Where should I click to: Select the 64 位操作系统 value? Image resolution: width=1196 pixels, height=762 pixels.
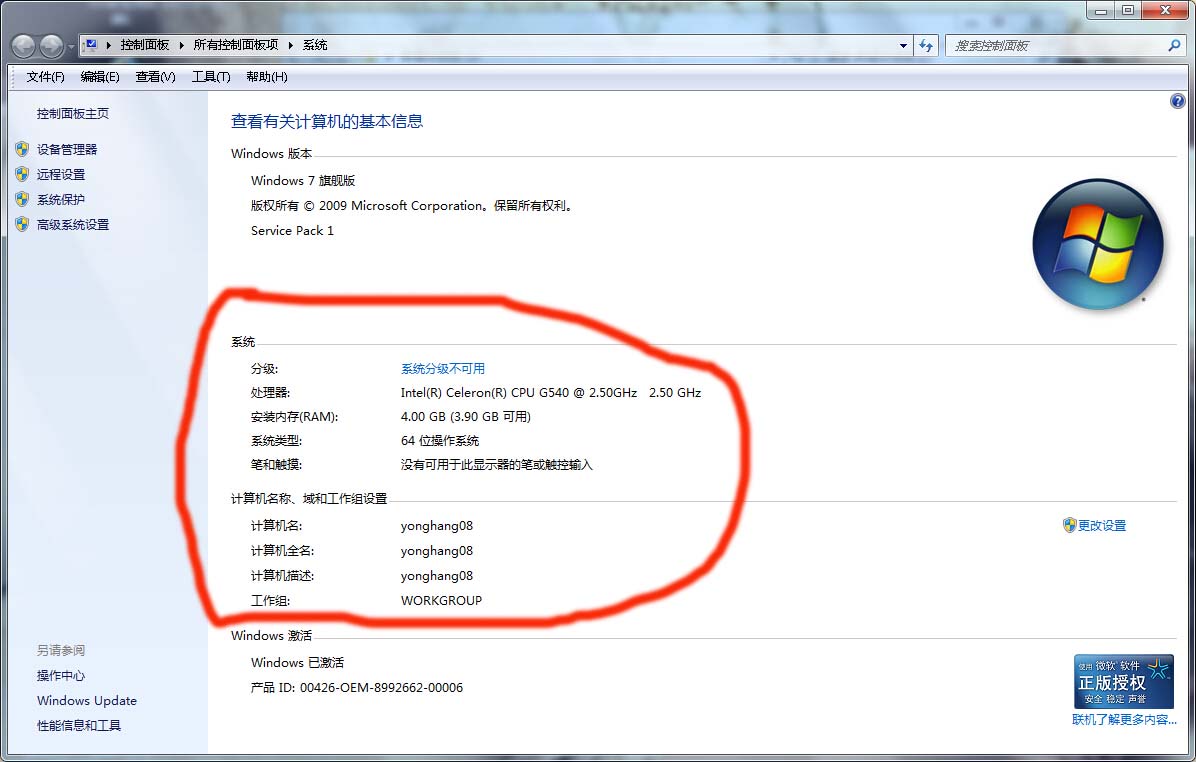point(440,441)
